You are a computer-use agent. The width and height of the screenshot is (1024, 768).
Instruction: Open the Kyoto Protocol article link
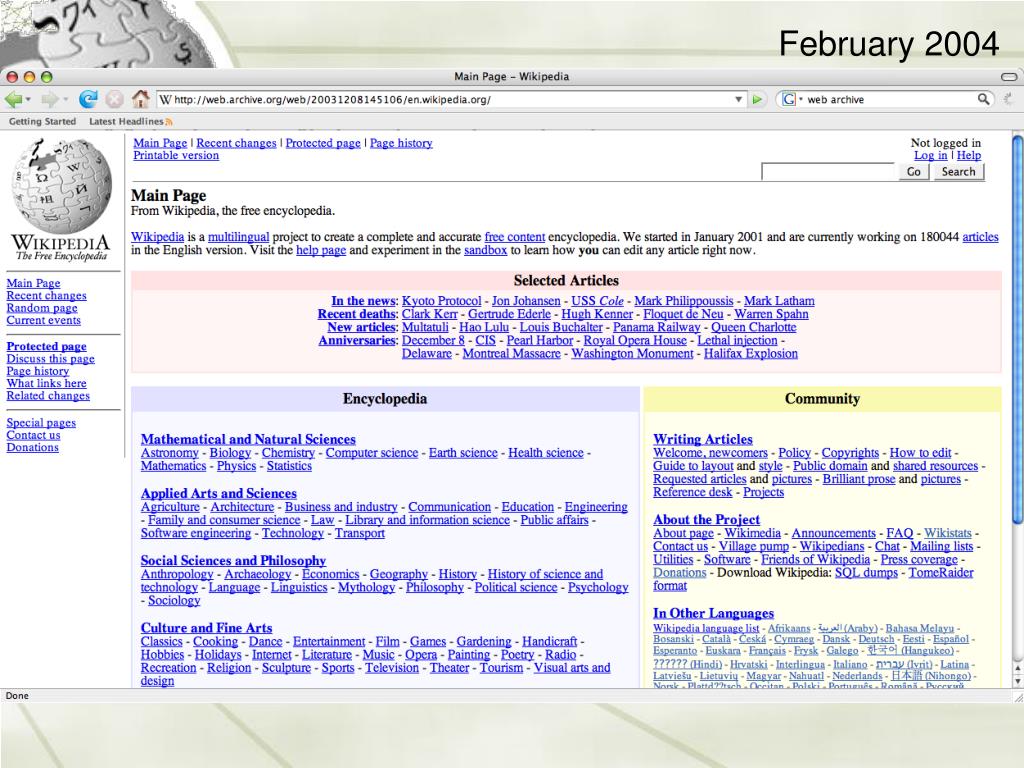click(441, 301)
